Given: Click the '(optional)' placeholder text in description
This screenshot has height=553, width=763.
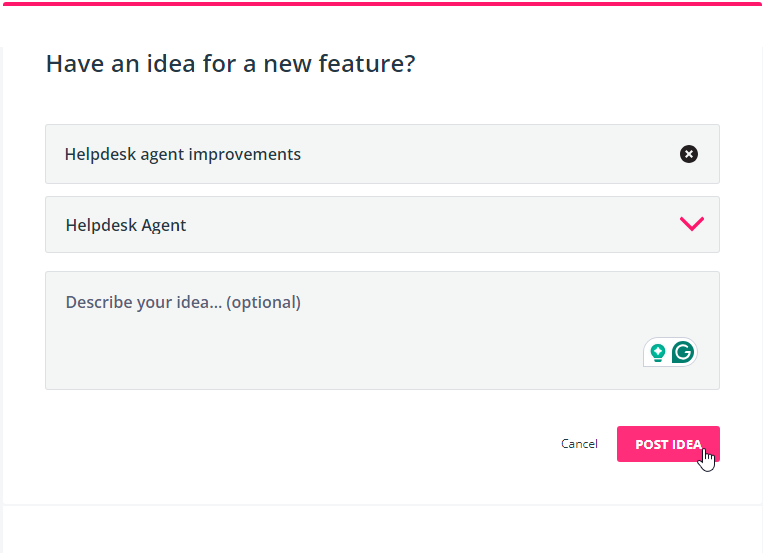Looking at the screenshot, I should click(263, 302).
